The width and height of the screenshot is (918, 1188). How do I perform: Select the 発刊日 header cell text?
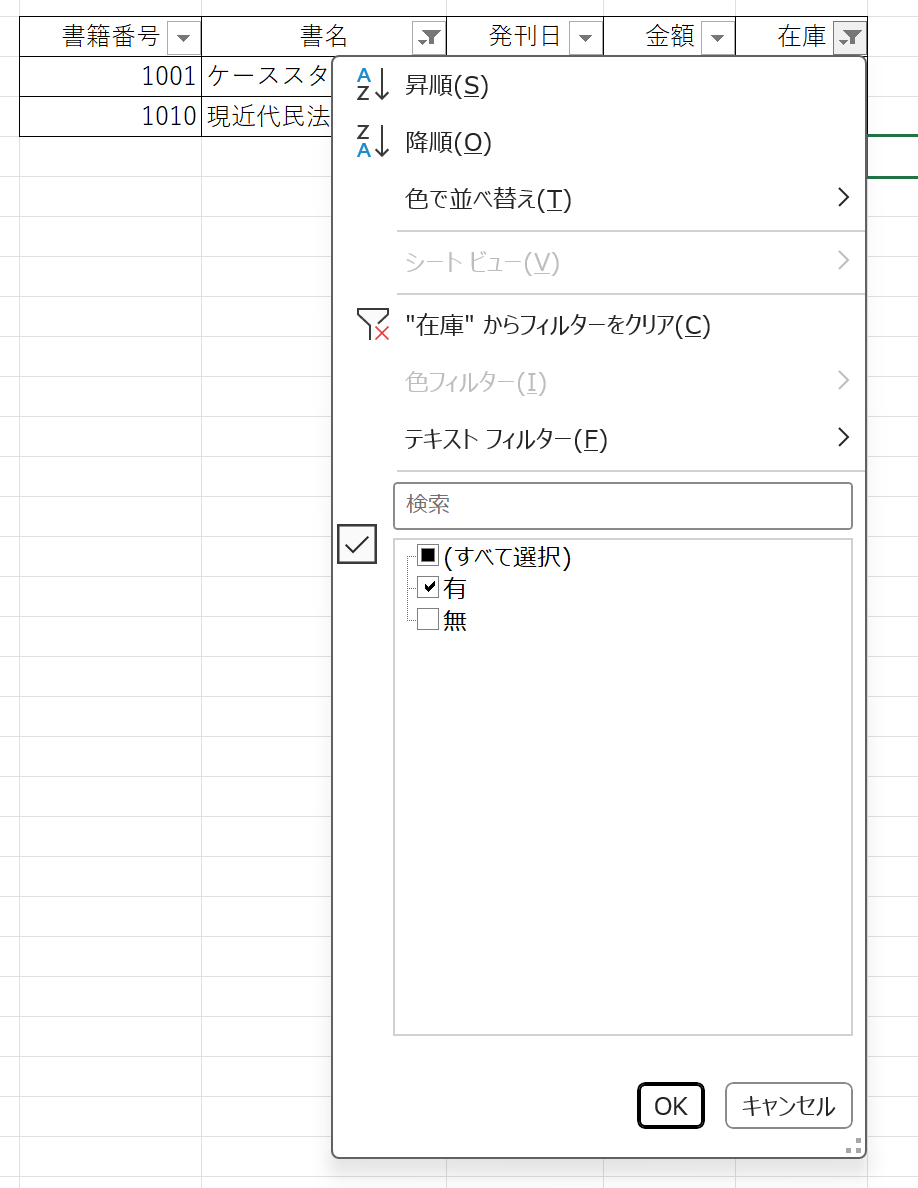(x=524, y=36)
